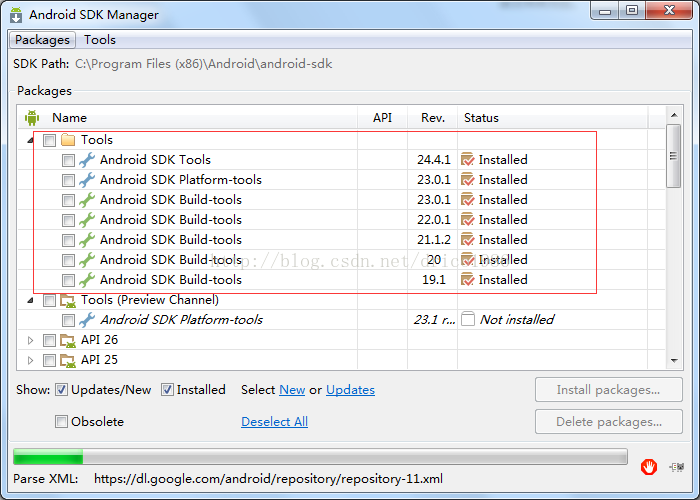Click the API column header

point(383,118)
